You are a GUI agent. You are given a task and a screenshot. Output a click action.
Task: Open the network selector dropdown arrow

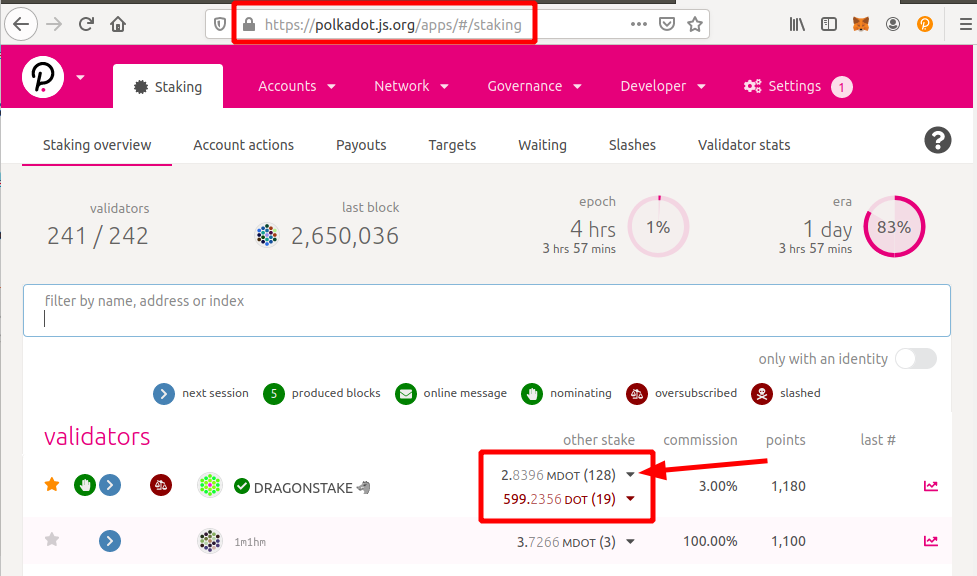coord(80,77)
